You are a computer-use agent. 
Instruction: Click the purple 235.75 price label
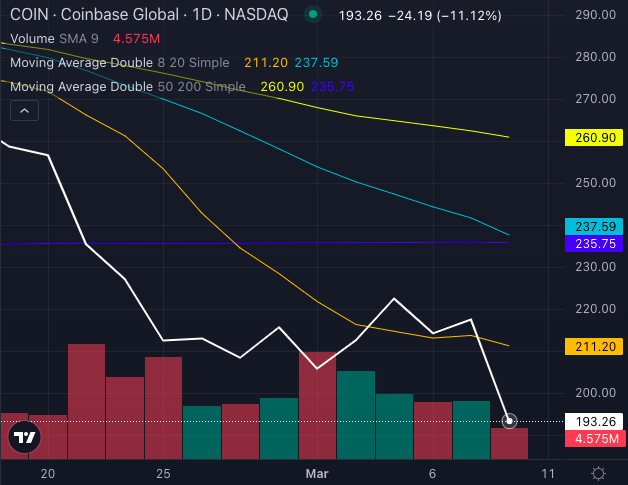(594, 243)
